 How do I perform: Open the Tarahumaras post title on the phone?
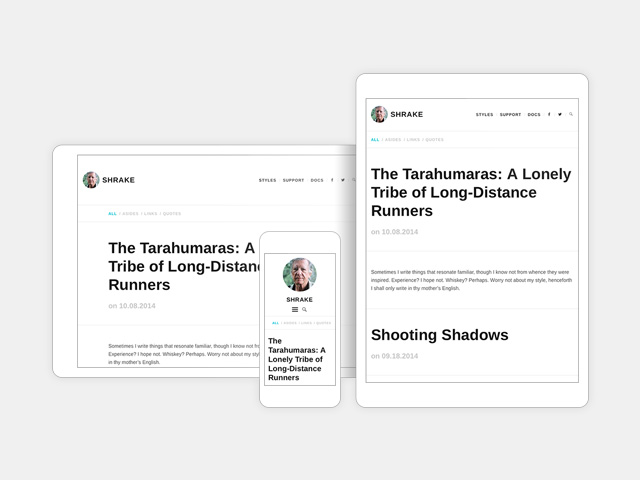(x=296, y=359)
